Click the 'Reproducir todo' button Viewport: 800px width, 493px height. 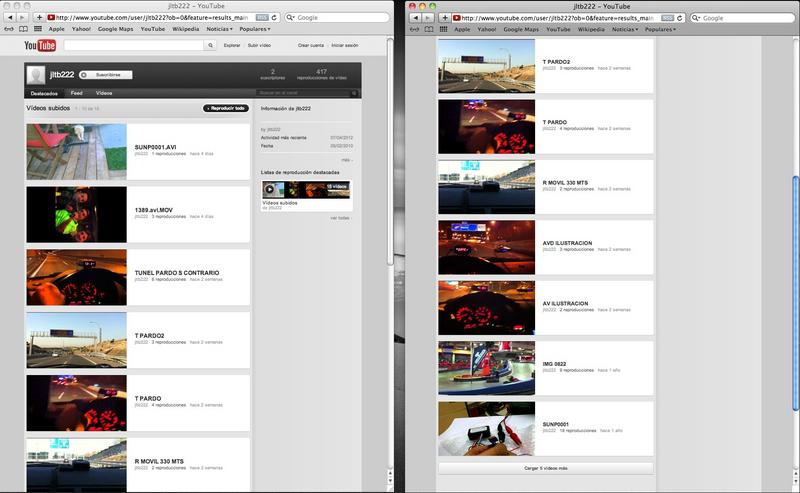225,107
